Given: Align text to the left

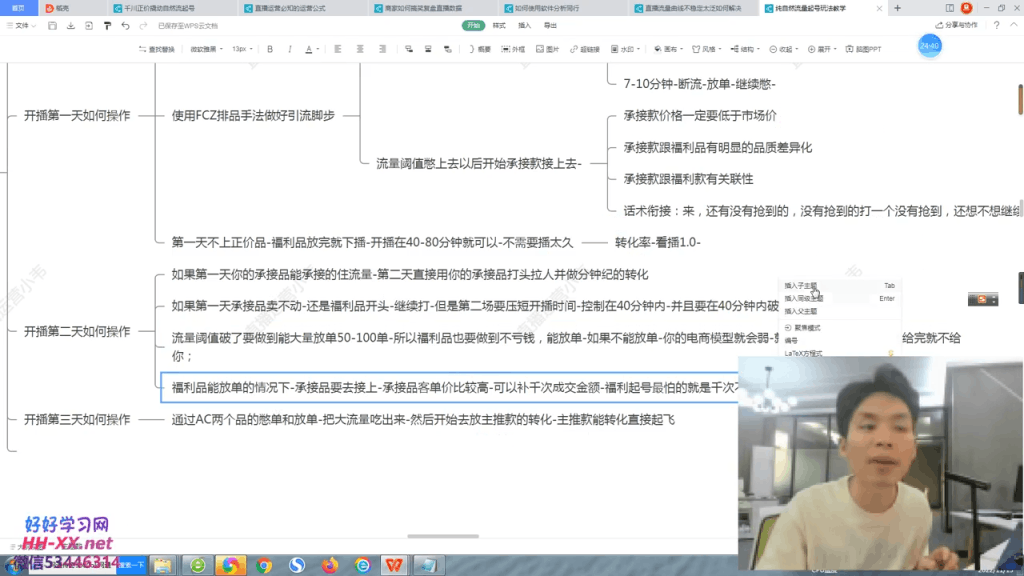Looking at the screenshot, I should 338,49.
